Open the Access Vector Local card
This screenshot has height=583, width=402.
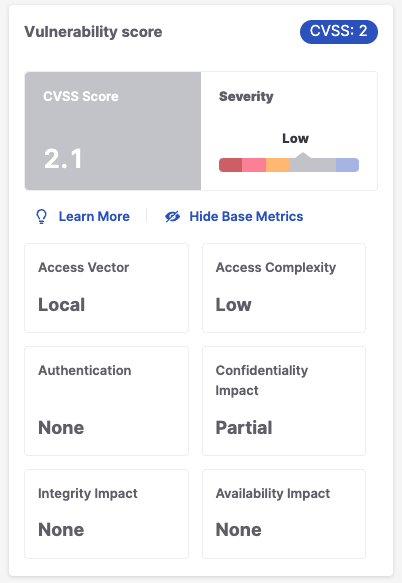point(106,288)
